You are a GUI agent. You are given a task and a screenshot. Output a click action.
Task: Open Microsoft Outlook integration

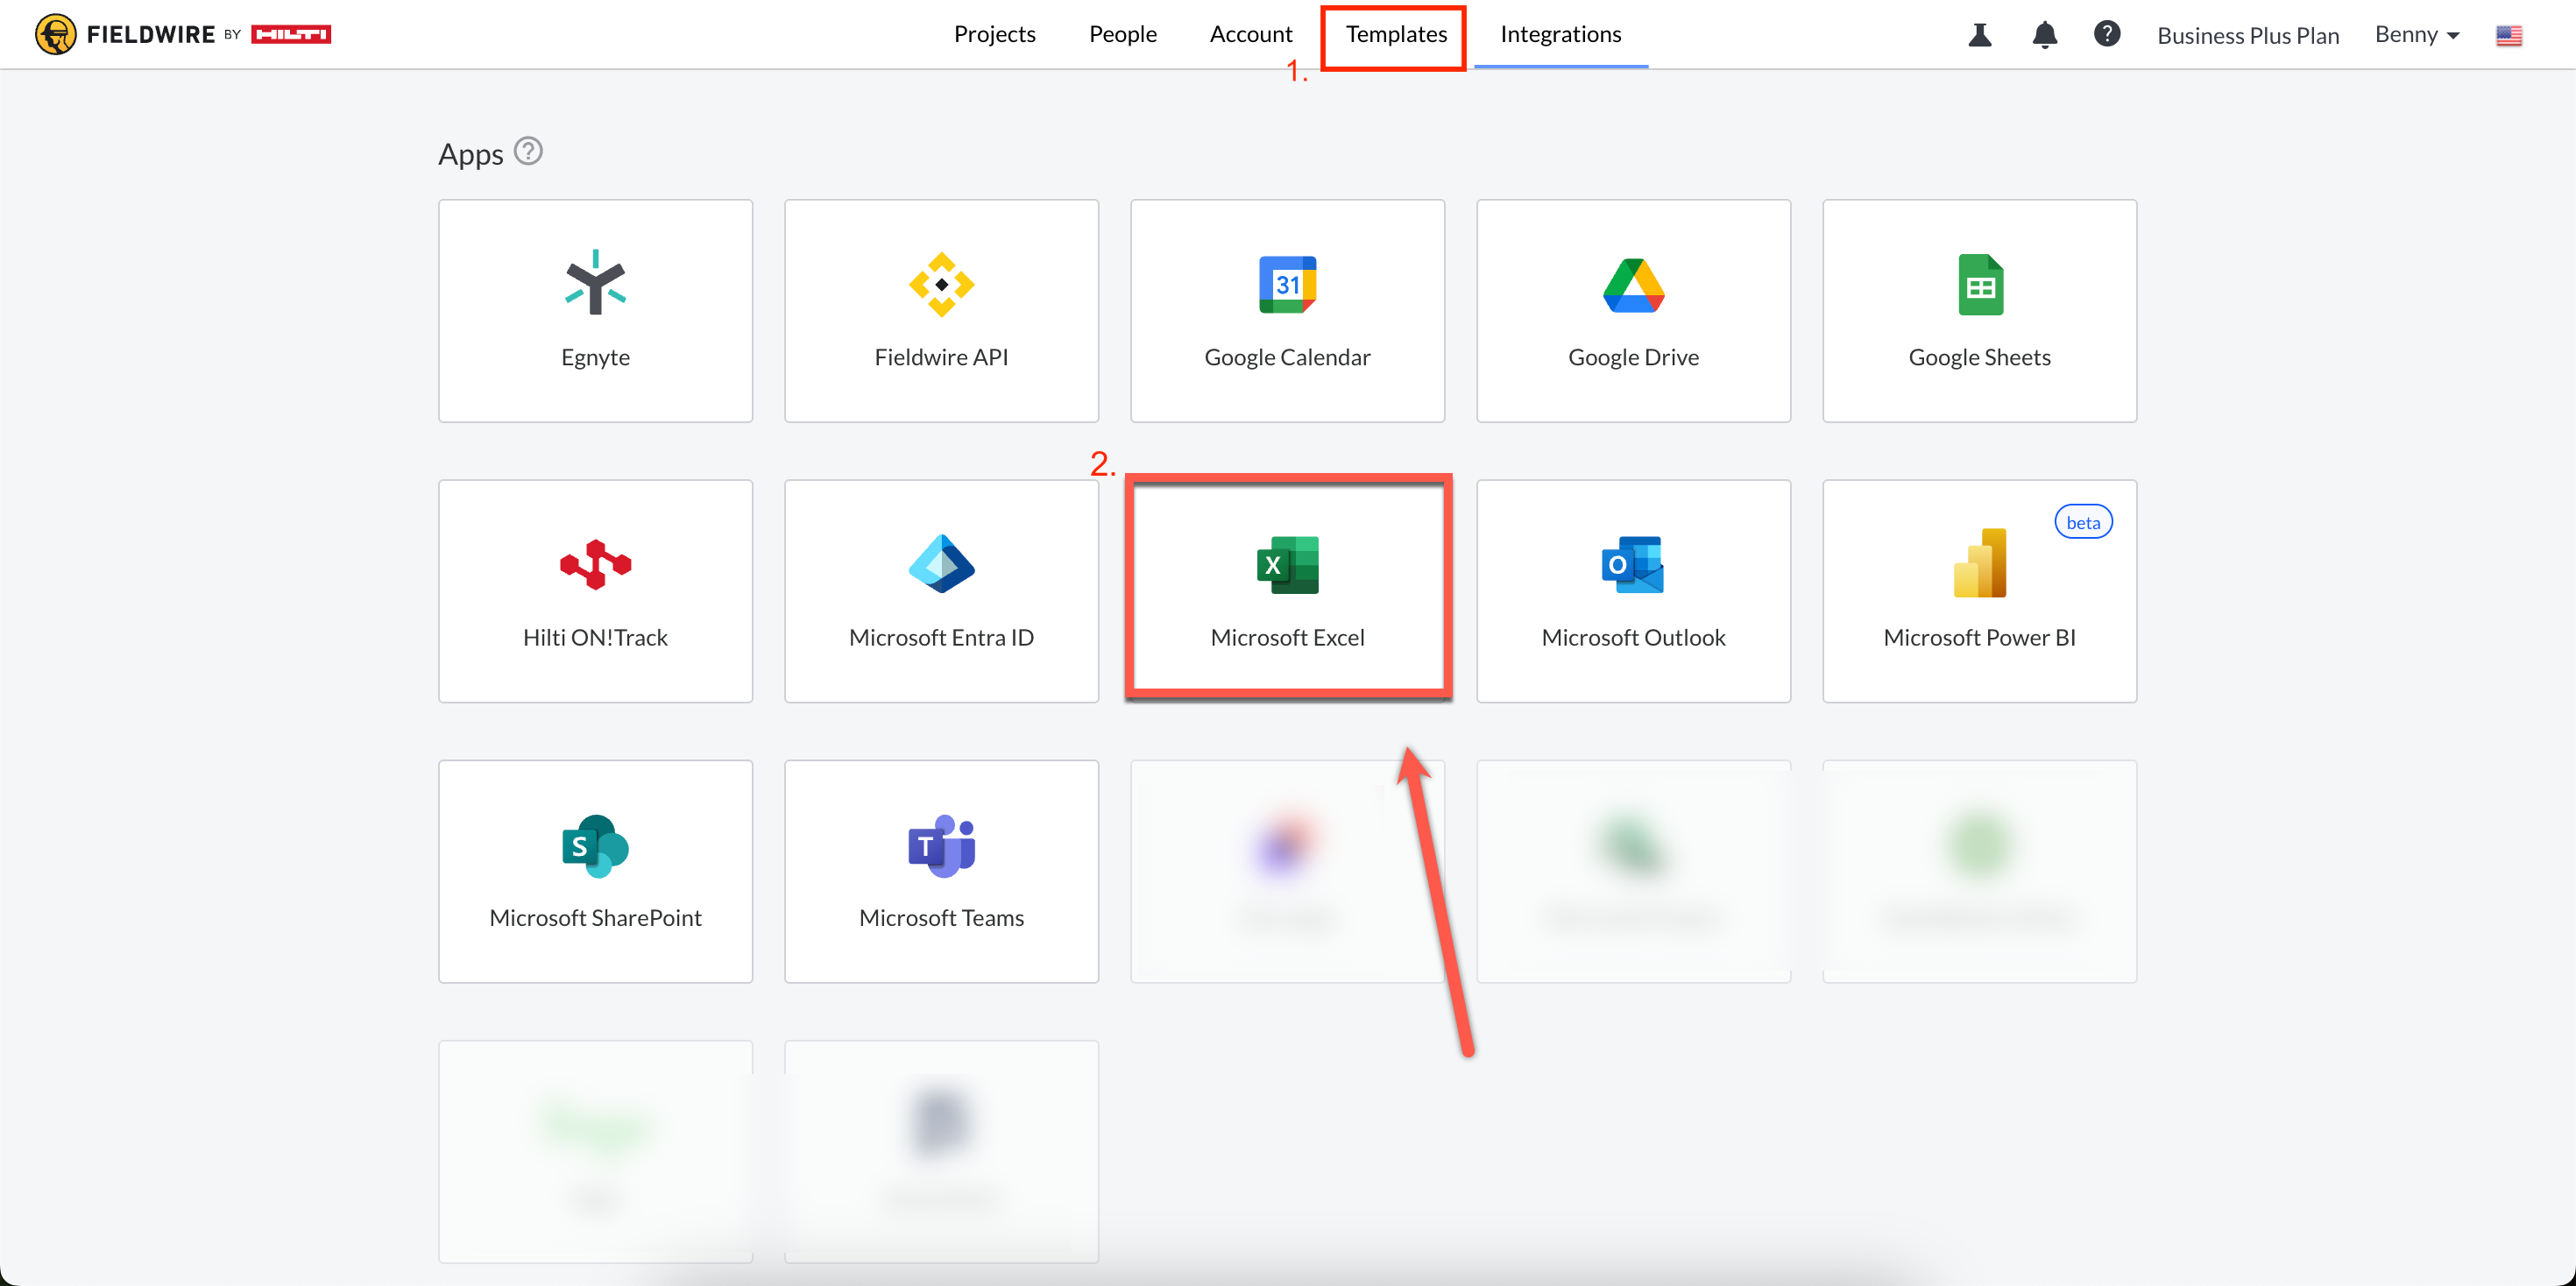pos(1633,590)
